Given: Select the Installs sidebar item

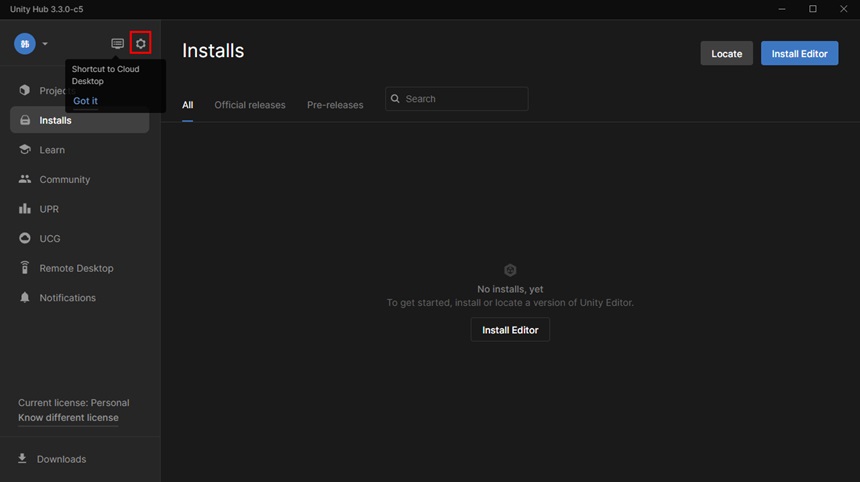Looking at the screenshot, I should pos(80,120).
